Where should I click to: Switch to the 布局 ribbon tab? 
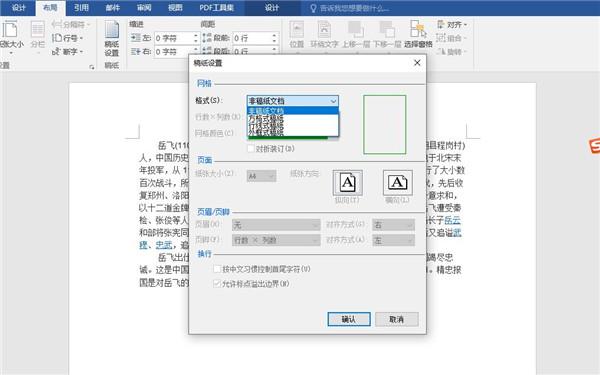[50, 8]
